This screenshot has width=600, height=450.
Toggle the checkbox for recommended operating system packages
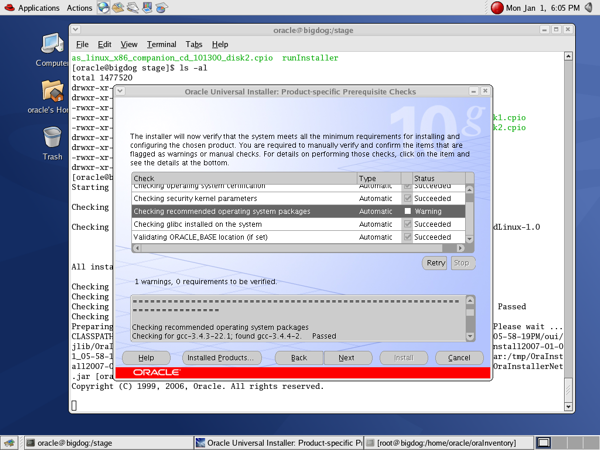pyautogui.click(x=408, y=211)
